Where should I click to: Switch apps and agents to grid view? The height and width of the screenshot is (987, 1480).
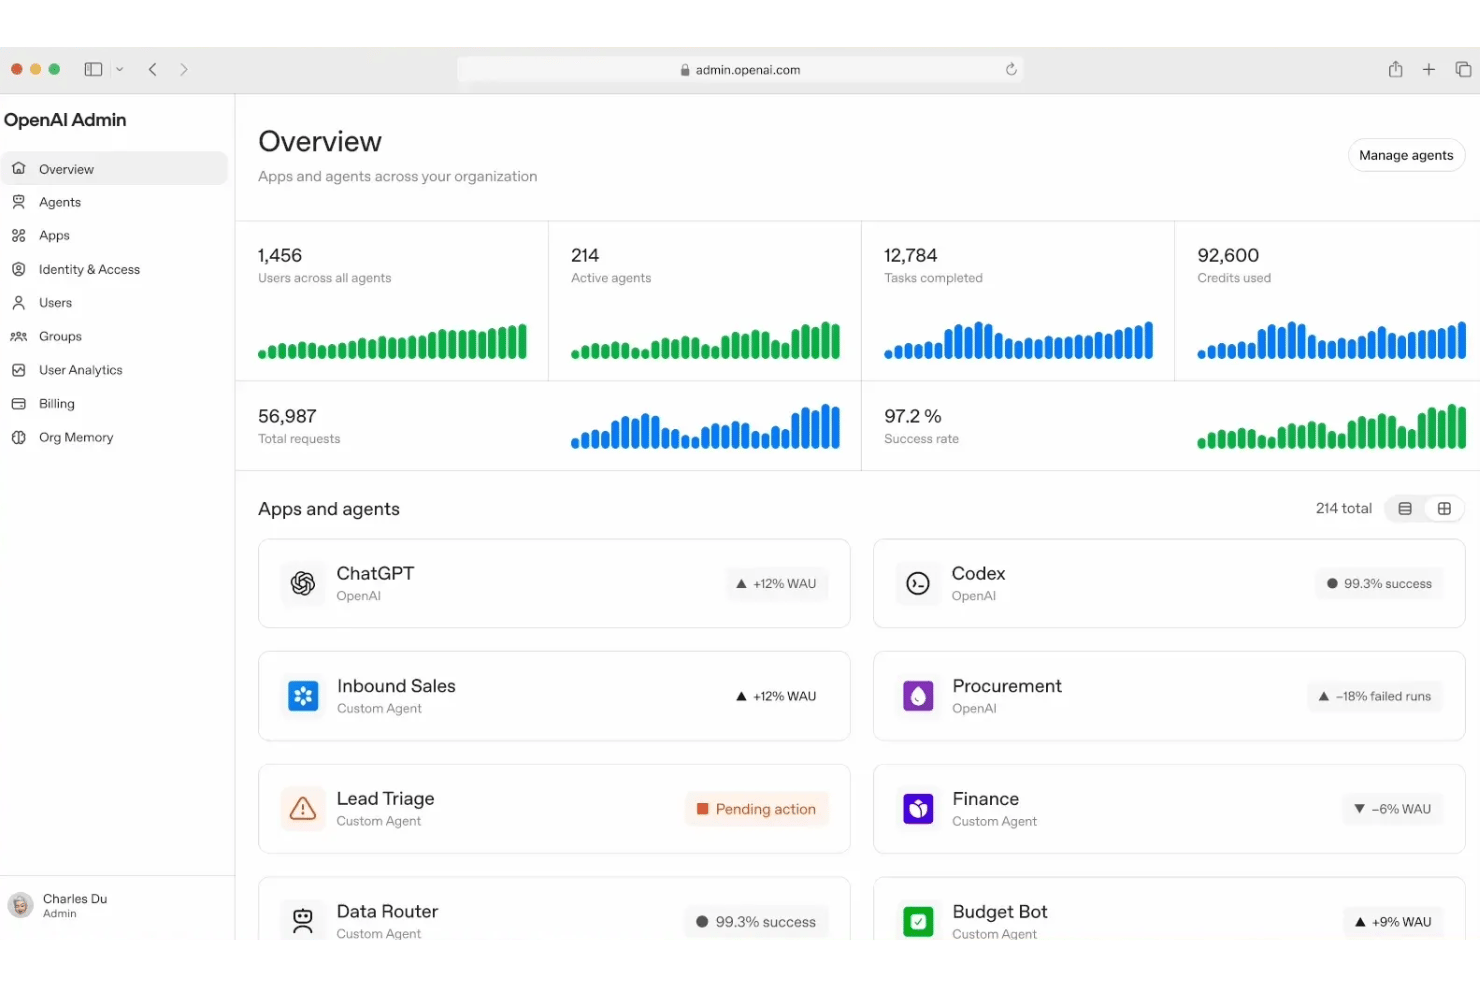[1444, 509]
